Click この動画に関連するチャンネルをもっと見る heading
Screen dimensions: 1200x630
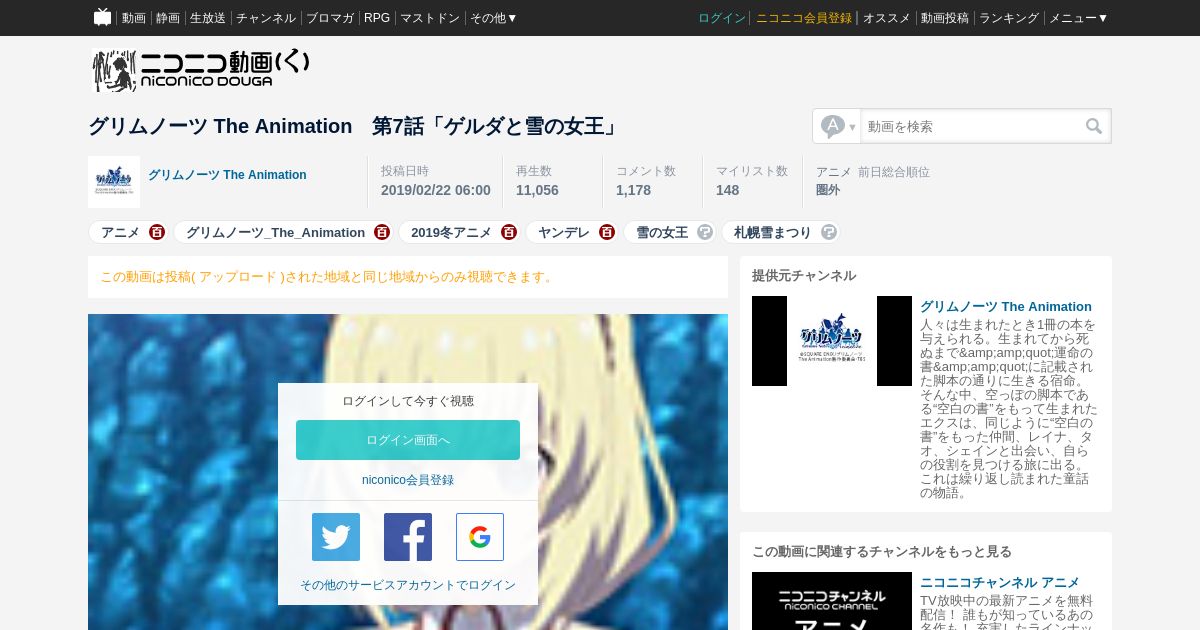[x=882, y=552]
